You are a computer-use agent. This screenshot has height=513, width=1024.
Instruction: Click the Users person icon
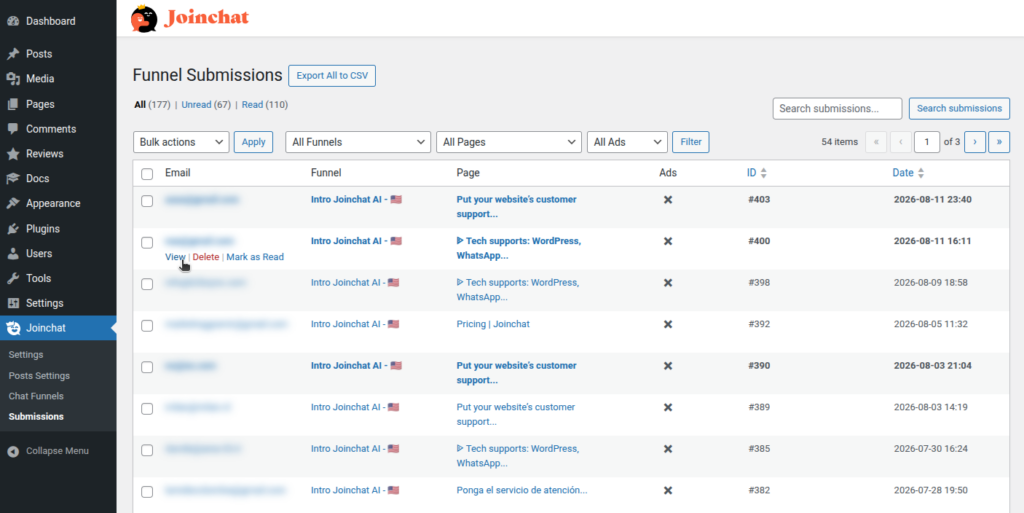(13, 253)
